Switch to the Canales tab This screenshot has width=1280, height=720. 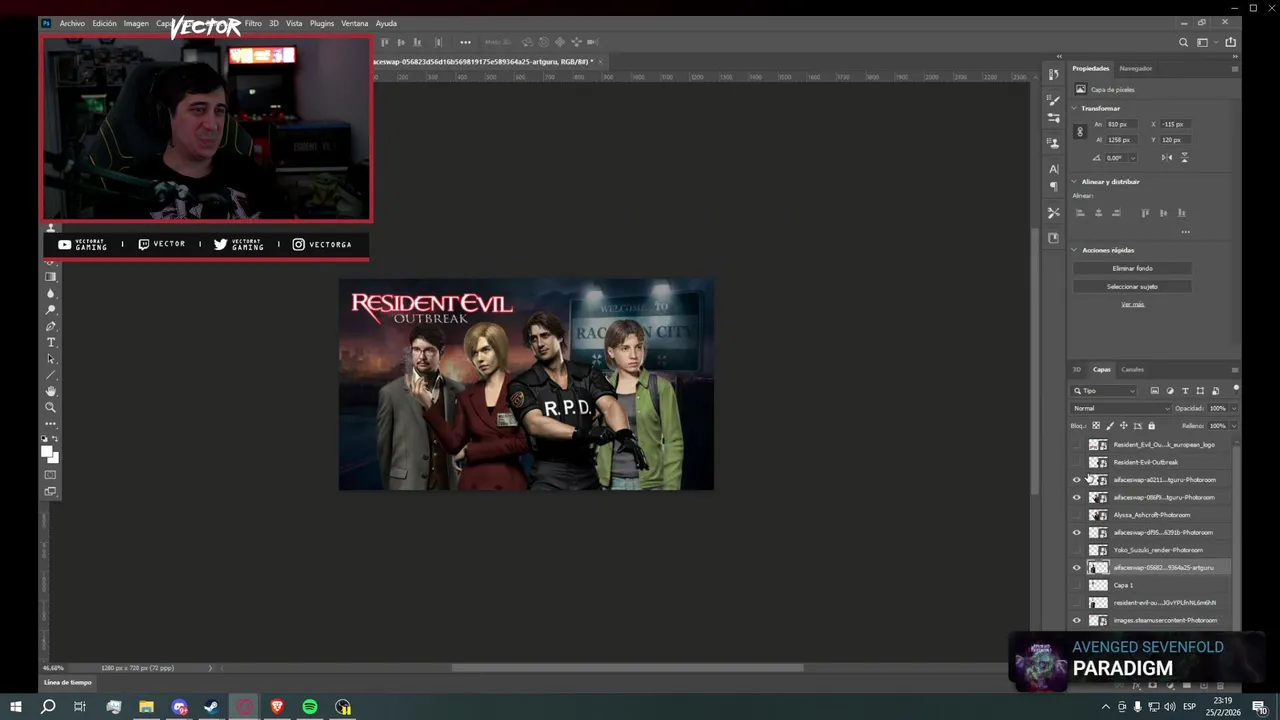click(x=1132, y=369)
